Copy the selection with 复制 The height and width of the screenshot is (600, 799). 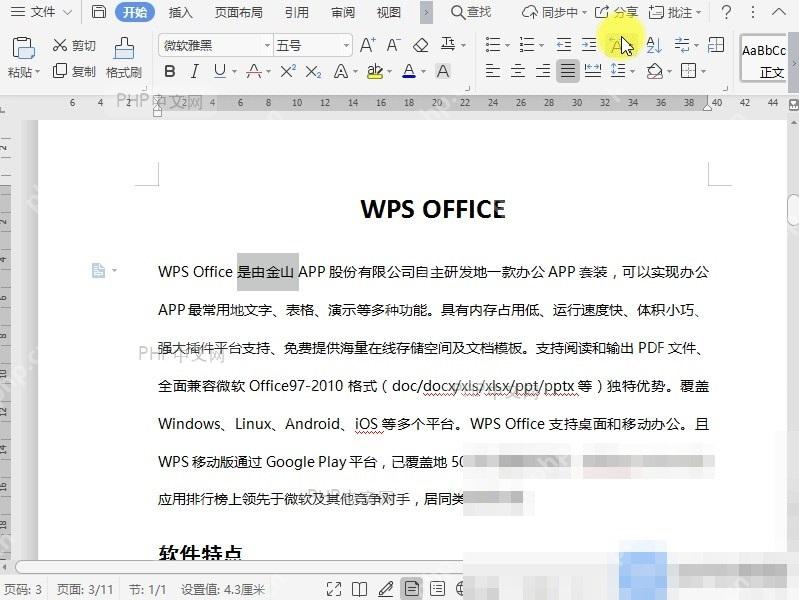pos(74,71)
